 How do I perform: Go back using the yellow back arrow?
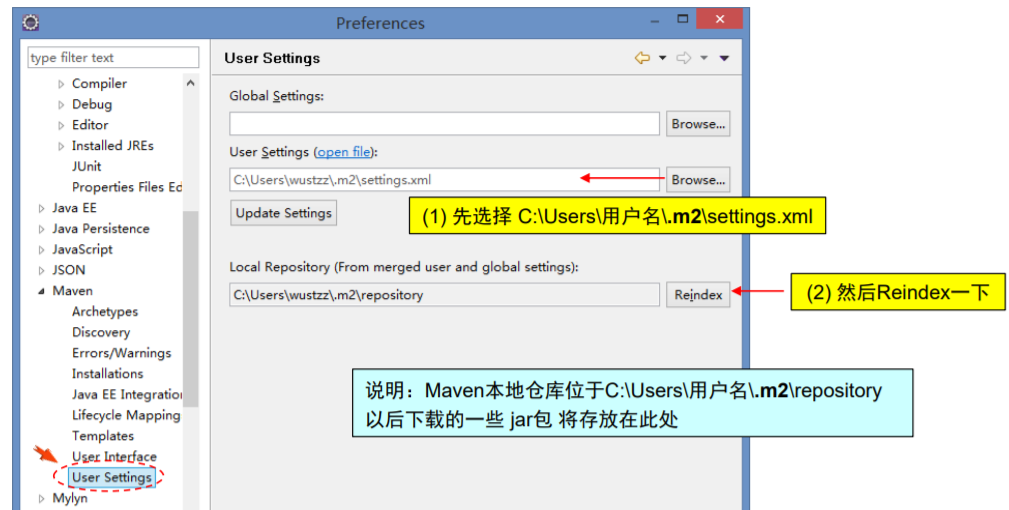pyautogui.click(x=642, y=58)
